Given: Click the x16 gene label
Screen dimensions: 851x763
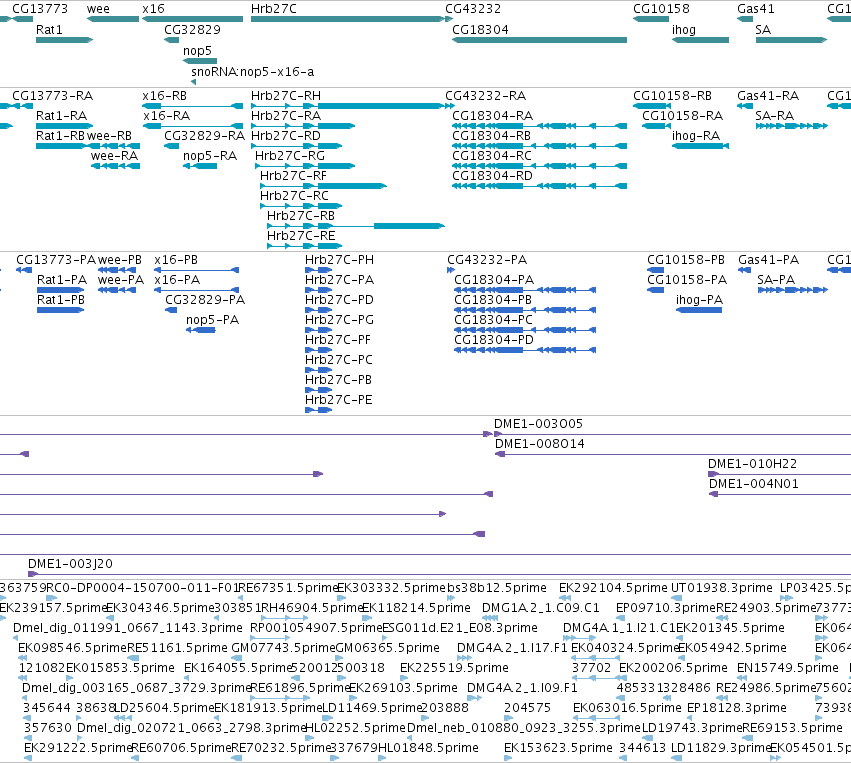Looking at the screenshot, I should click(154, 9).
